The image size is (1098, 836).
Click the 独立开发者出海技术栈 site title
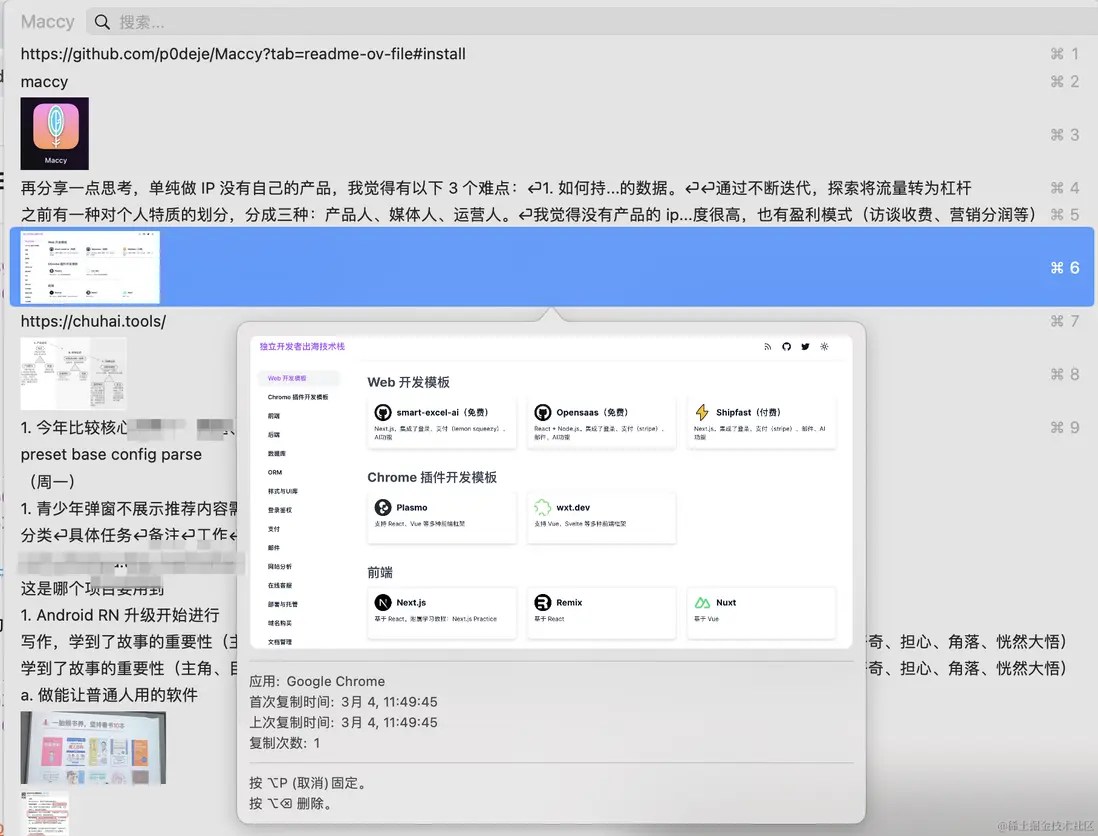click(x=302, y=347)
